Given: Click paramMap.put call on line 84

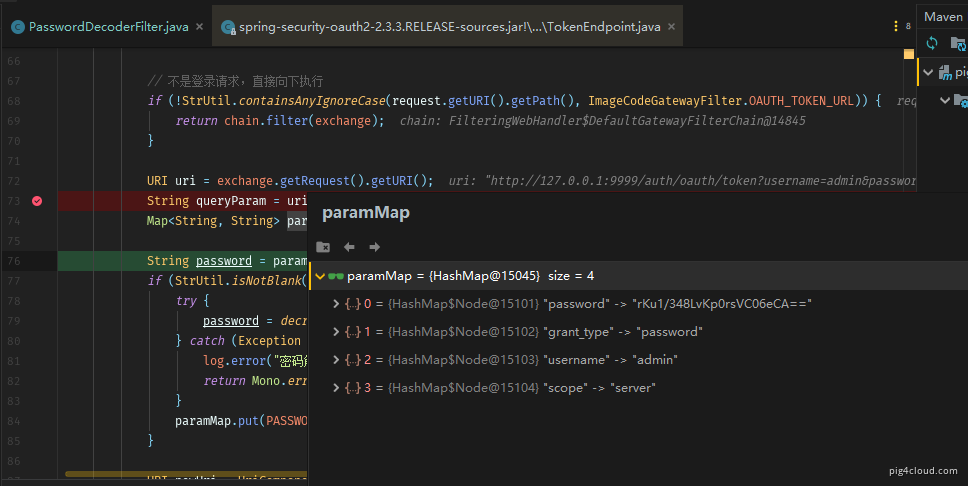Looking at the screenshot, I should 217,421.
